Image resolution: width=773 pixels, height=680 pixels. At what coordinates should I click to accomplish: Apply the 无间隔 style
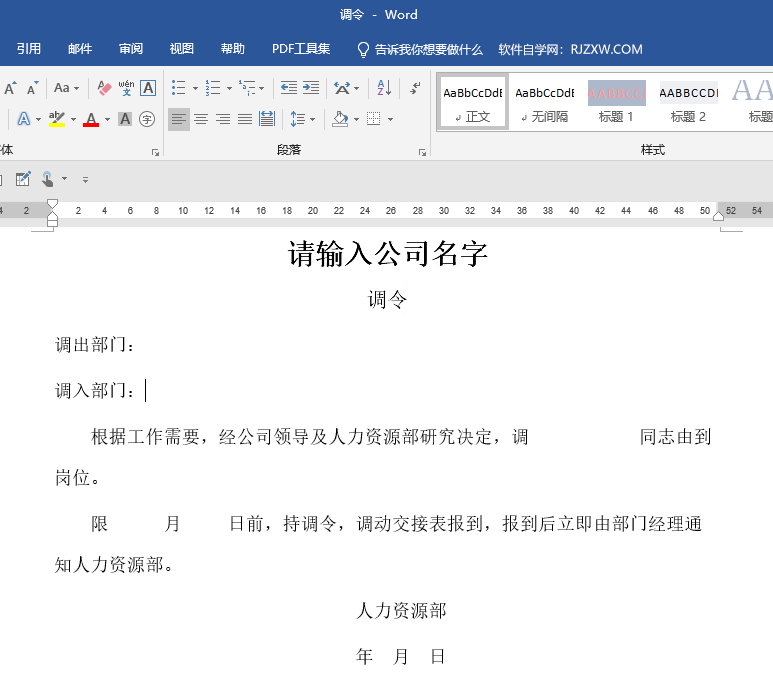pyautogui.click(x=545, y=103)
